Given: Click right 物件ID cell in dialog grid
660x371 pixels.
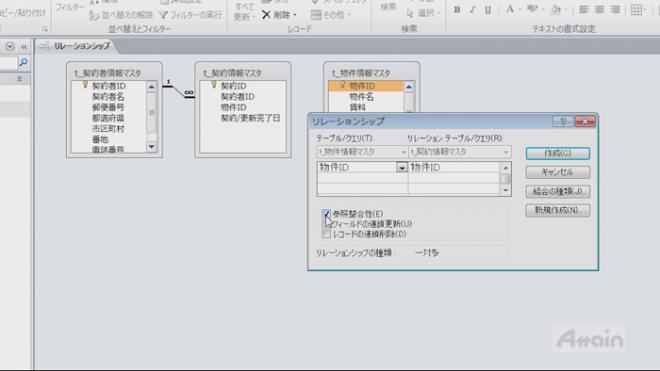Looking at the screenshot, I should click(x=454, y=168).
